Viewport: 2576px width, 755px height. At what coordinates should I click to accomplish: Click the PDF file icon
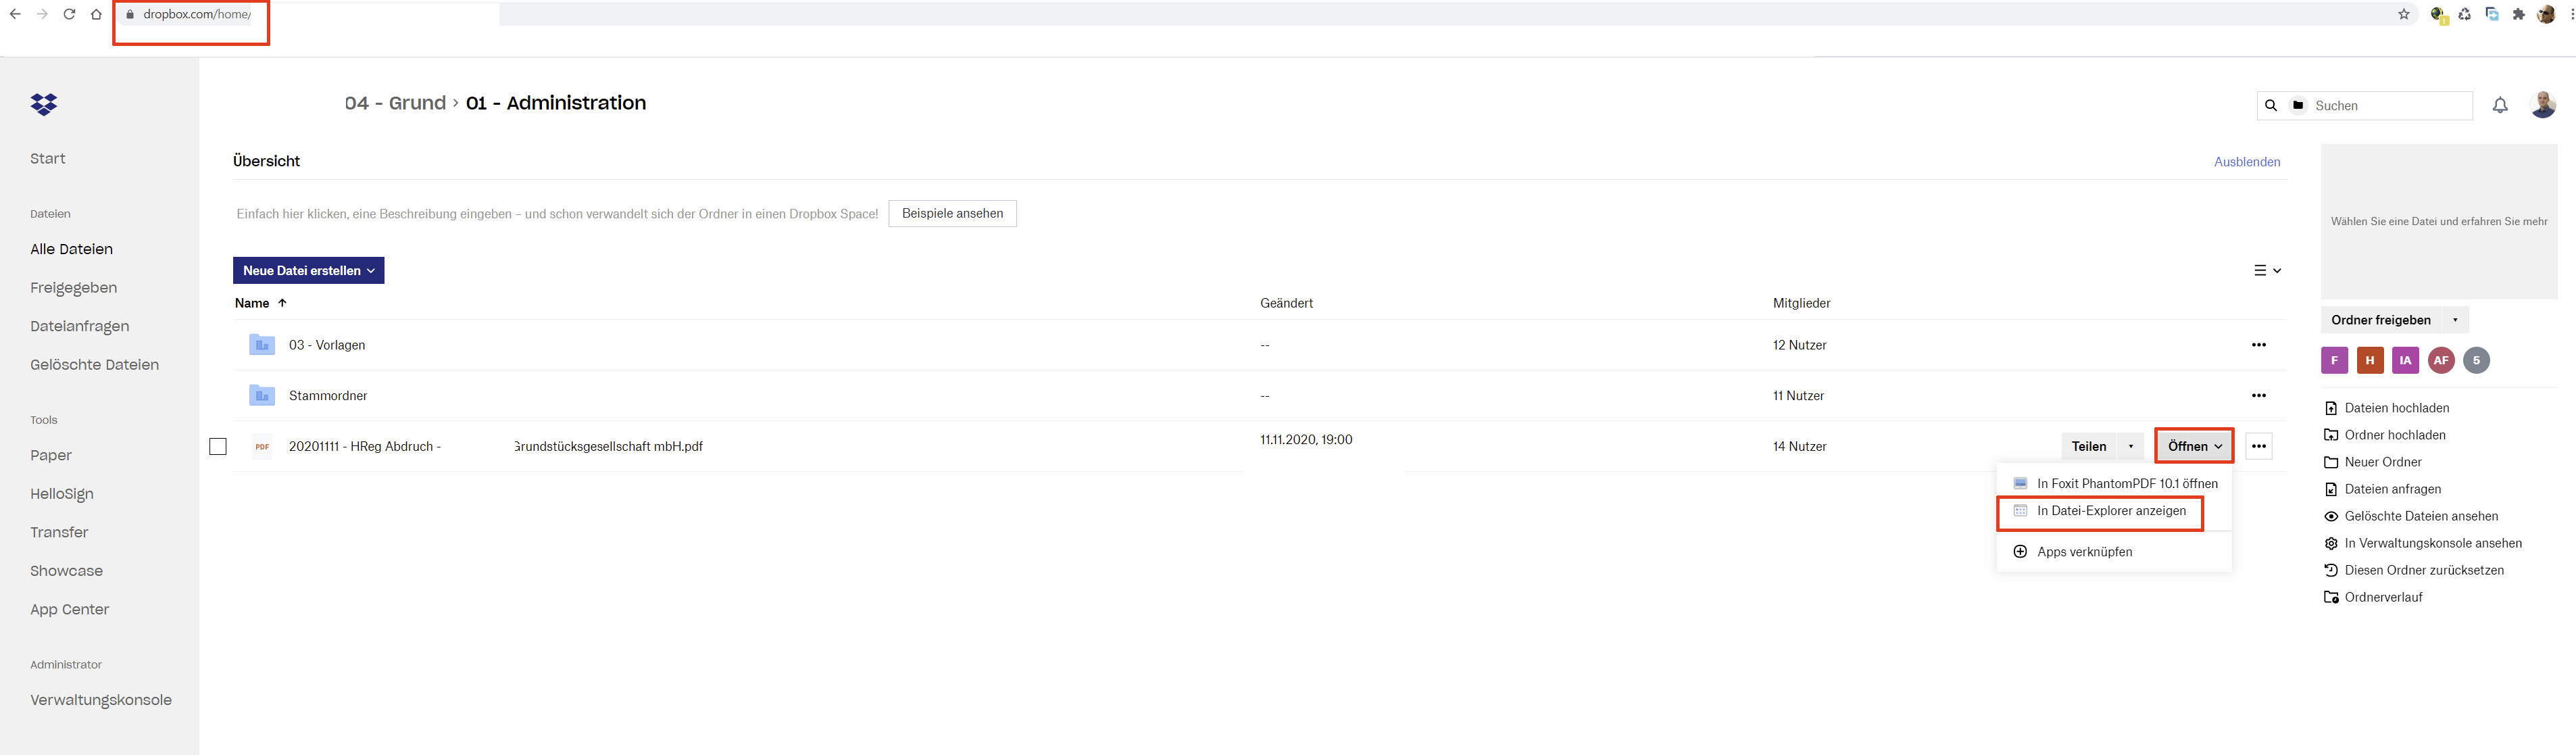point(262,447)
